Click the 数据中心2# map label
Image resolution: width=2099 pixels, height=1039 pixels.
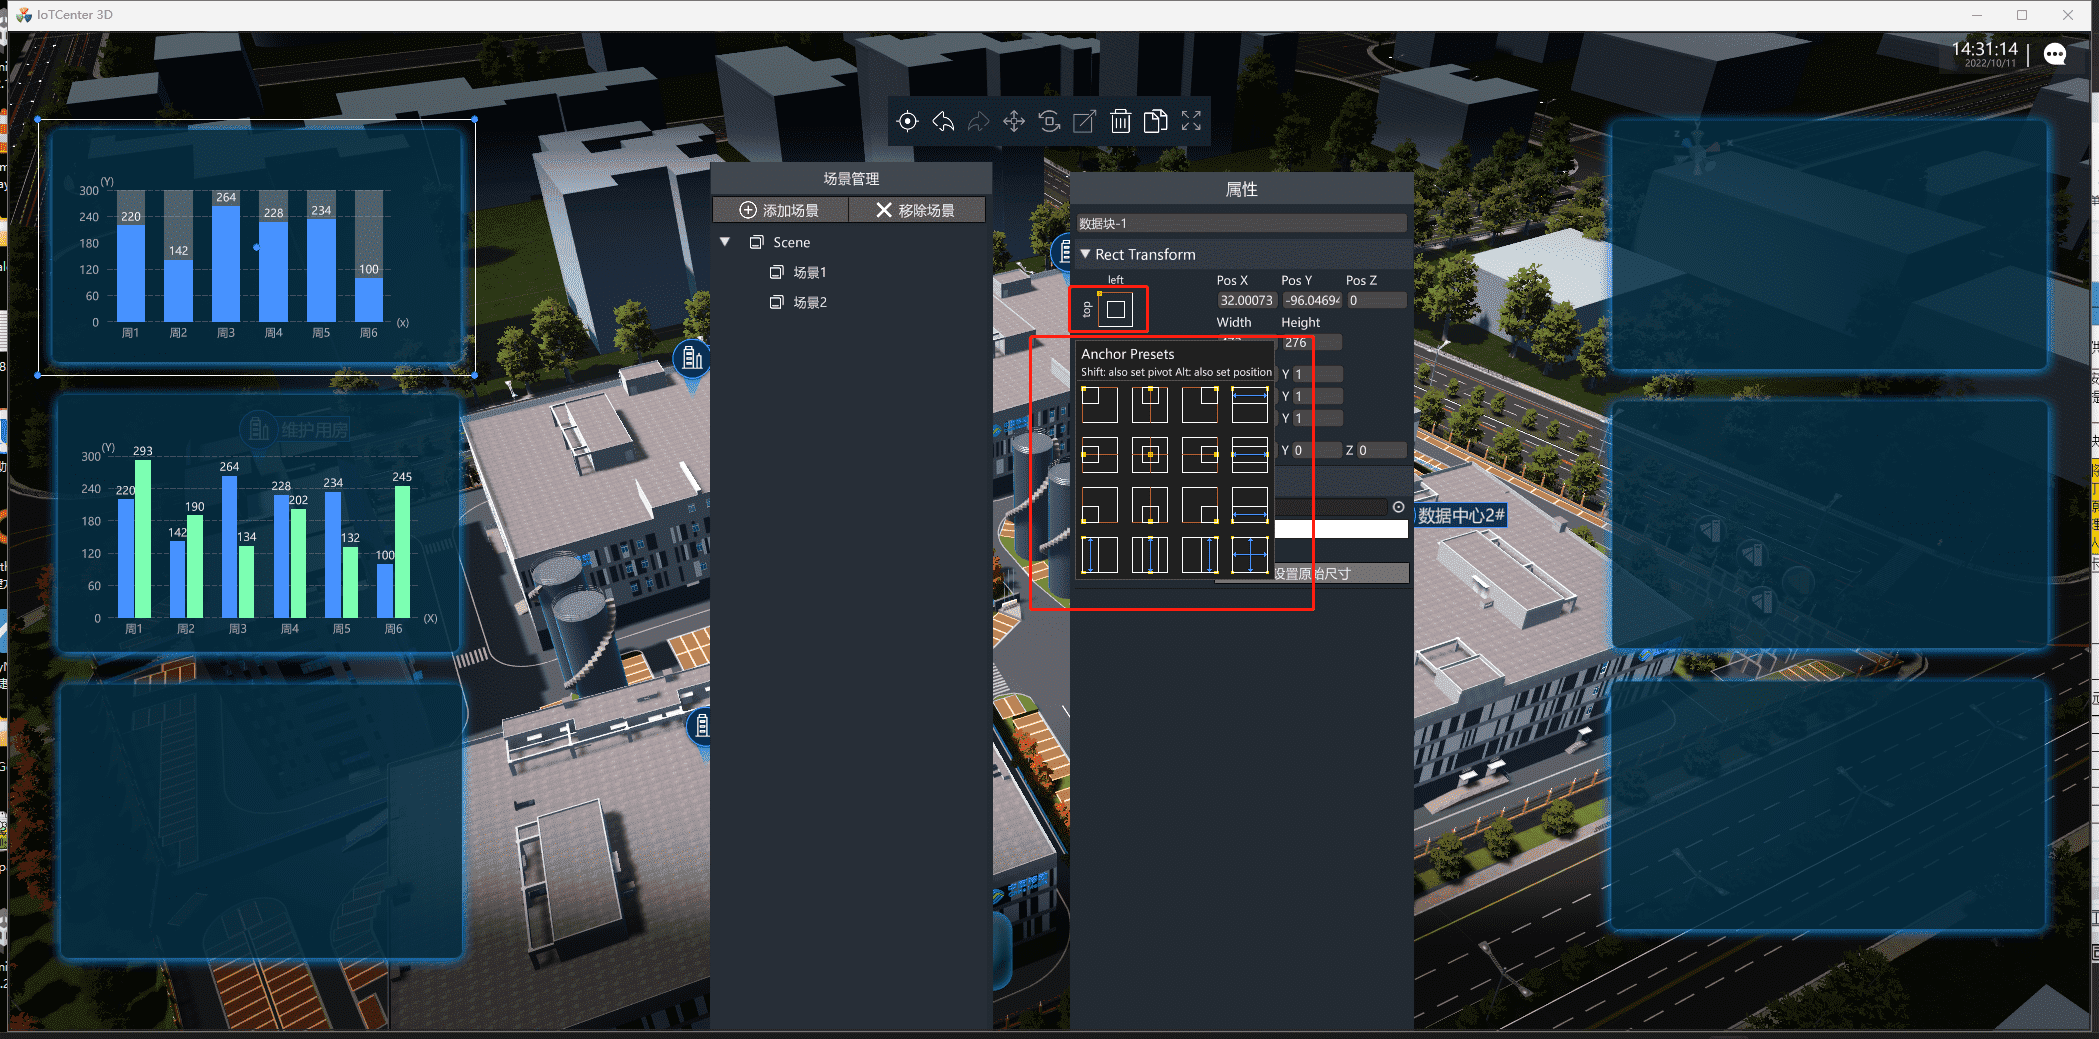tap(1461, 515)
